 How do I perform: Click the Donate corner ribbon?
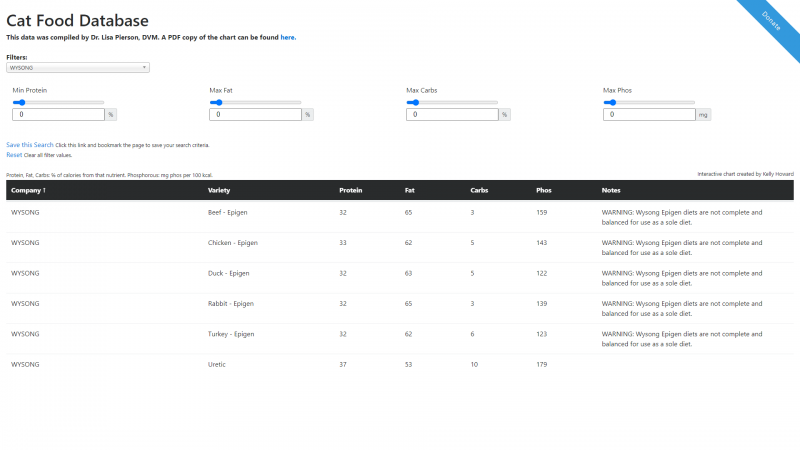pyautogui.click(x=772, y=20)
